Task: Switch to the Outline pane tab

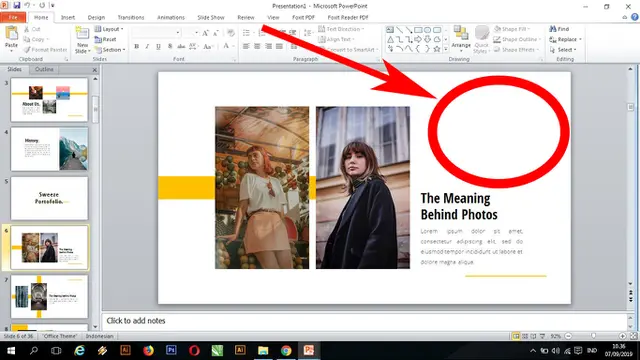Action: [x=44, y=69]
